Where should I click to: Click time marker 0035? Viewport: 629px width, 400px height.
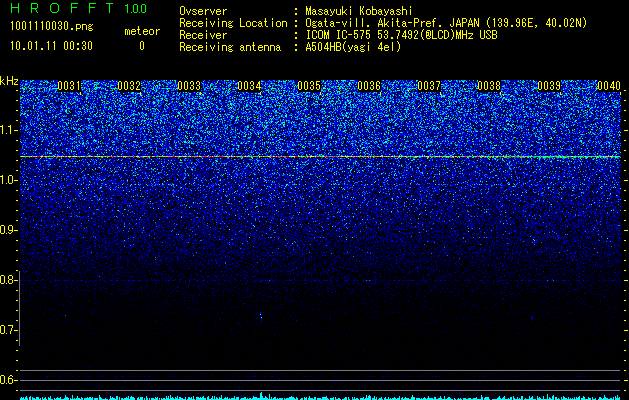tap(309, 86)
